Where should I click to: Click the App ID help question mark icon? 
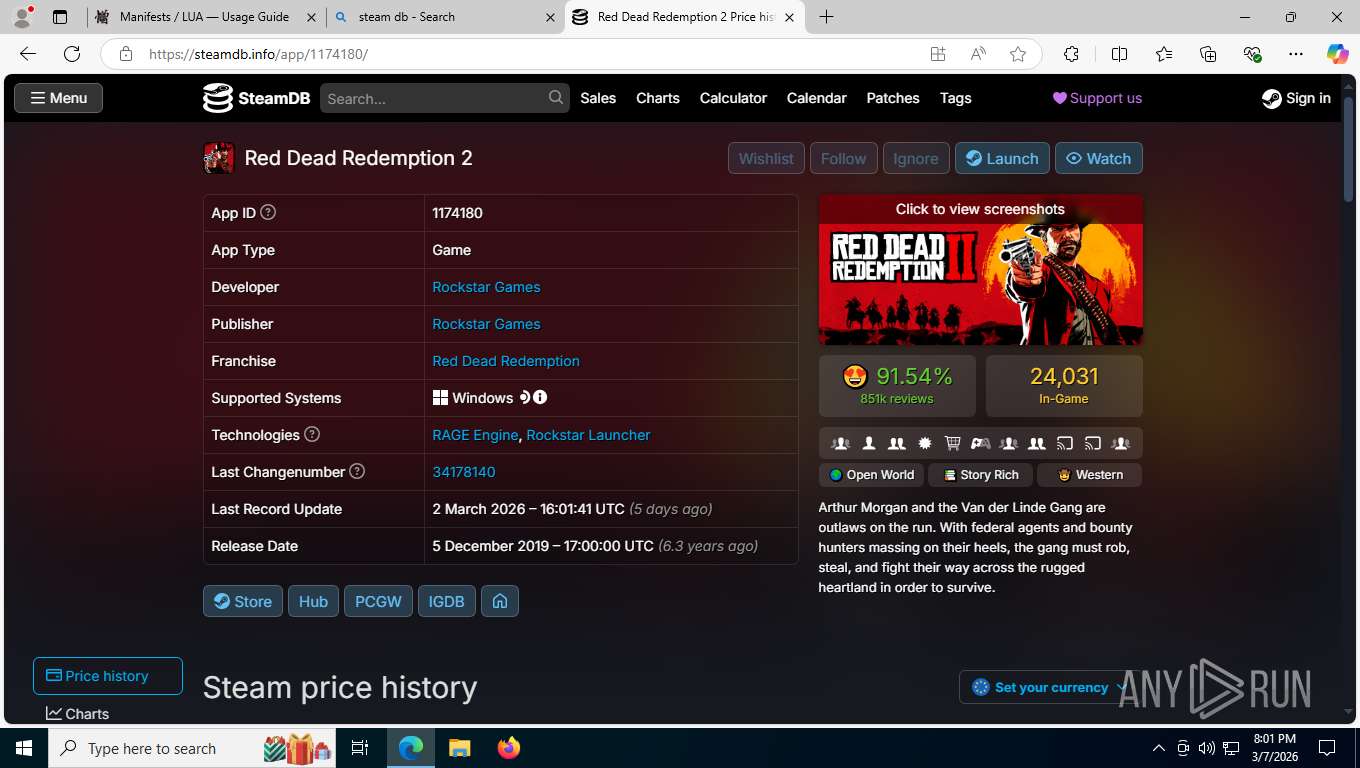pos(268,212)
